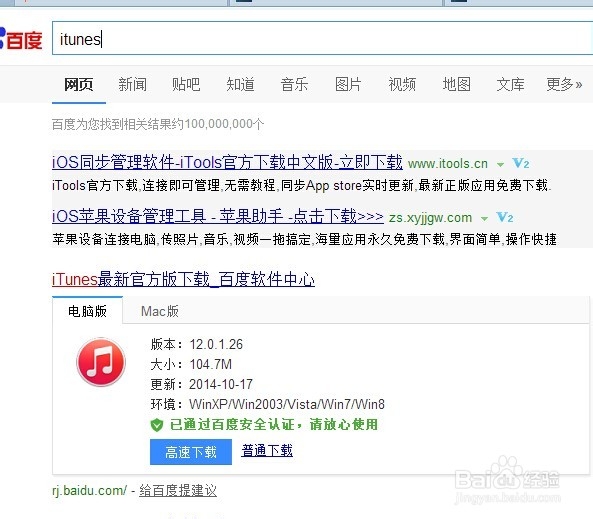
Task: Switch to the 视频 search category
Action: (402, 84)
